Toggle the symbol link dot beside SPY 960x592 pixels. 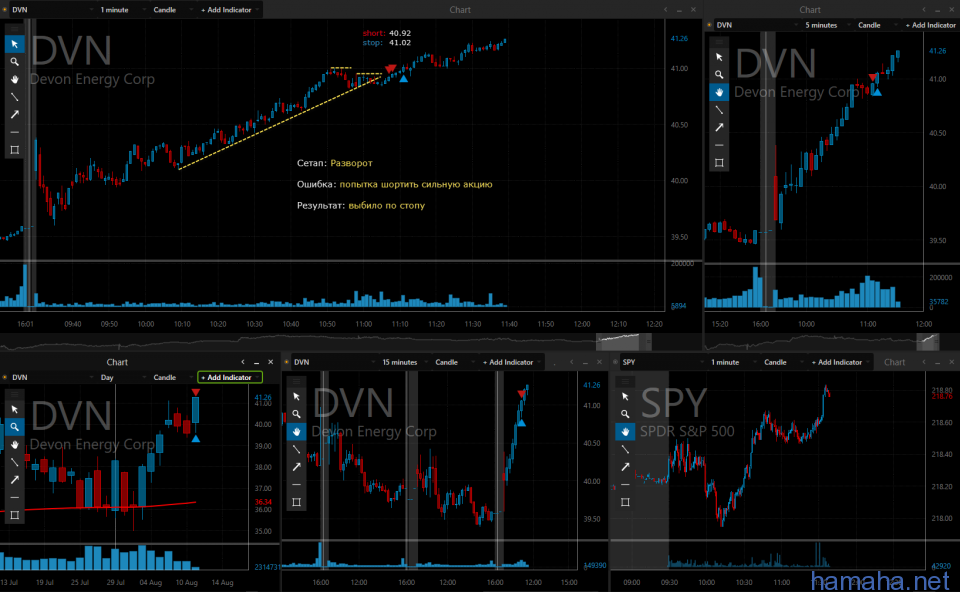615,362
